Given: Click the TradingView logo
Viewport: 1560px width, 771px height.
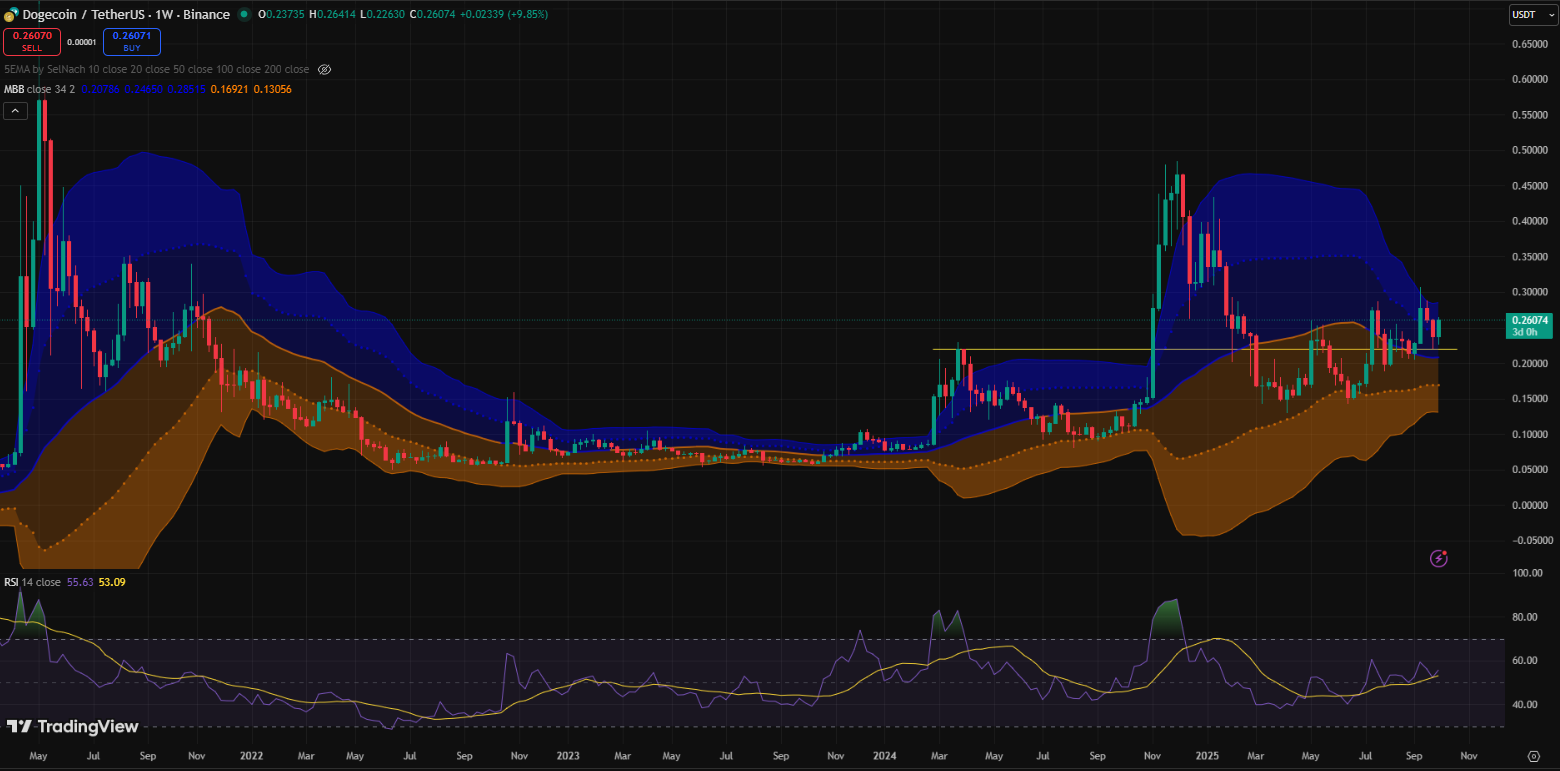Looking at the screenshot, I should (73, 727).
